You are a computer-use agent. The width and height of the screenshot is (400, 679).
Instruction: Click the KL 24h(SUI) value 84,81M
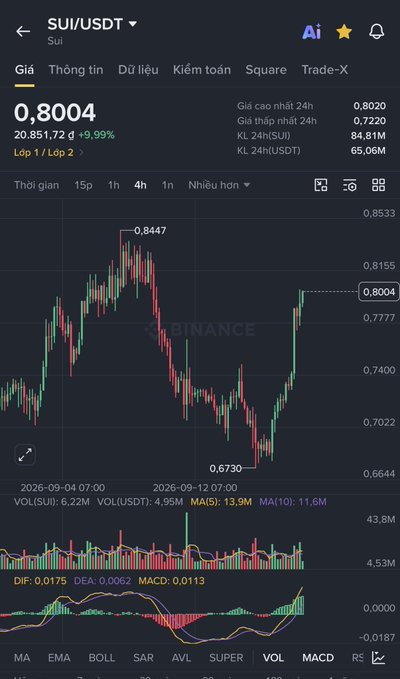point(368,136)
